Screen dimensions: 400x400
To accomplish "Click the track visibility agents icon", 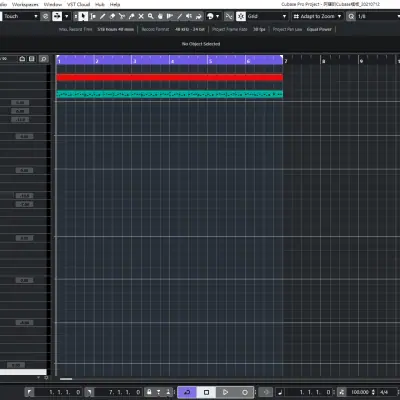I will pyautogui.click(x=32, y=59).
